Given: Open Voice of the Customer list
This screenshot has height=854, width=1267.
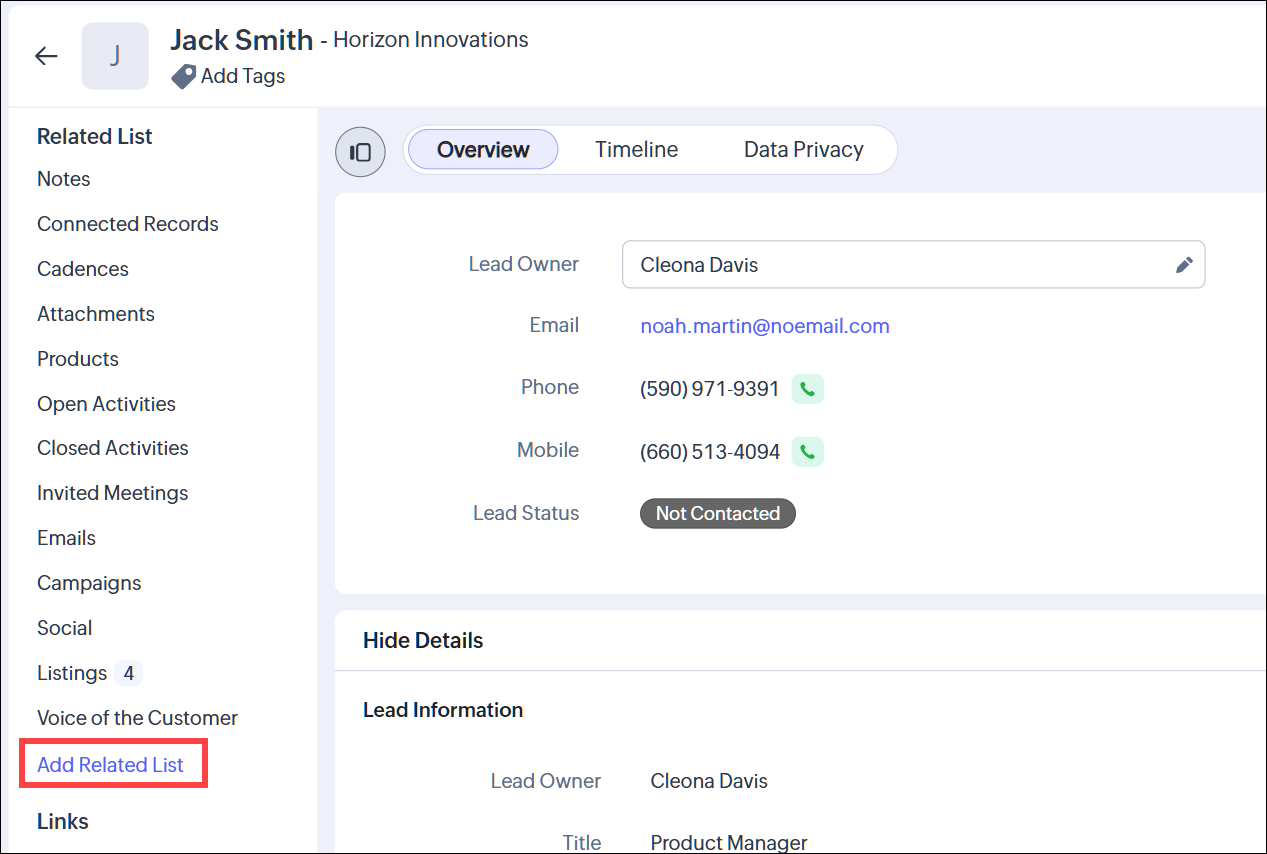Looking at the screenshot, I should 137,718.
